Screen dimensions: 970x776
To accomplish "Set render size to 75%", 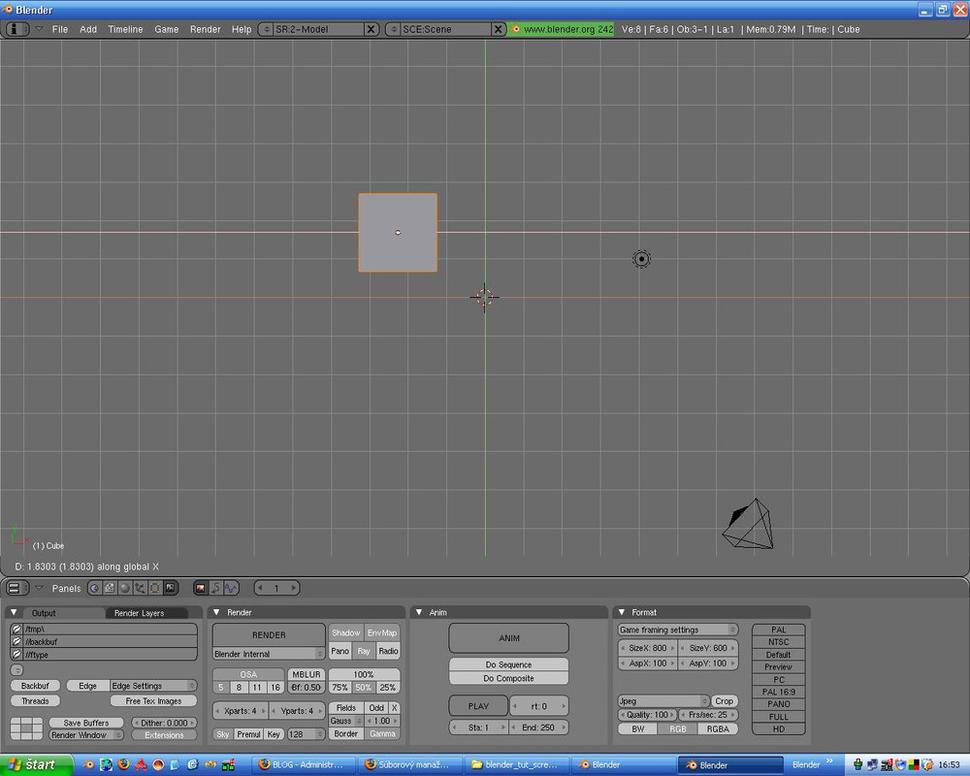I will click(340, 688).
